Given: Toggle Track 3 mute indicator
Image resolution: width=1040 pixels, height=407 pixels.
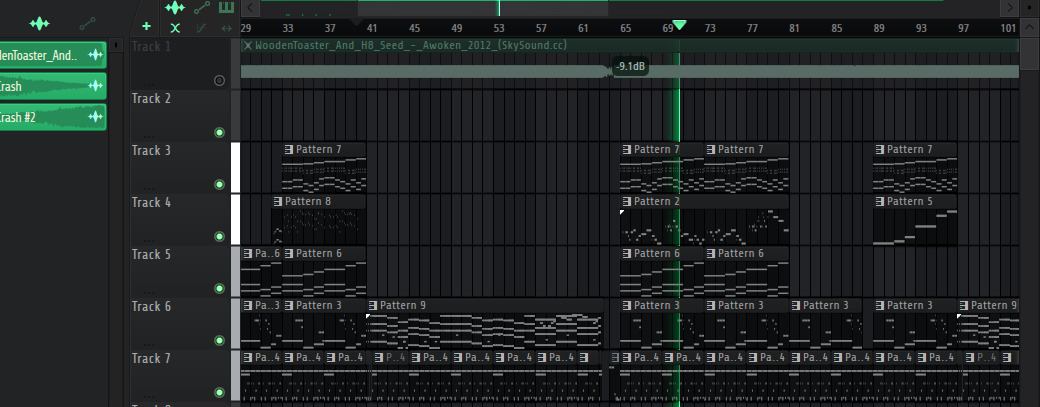Looking at the screenshot, I should 220,184.
